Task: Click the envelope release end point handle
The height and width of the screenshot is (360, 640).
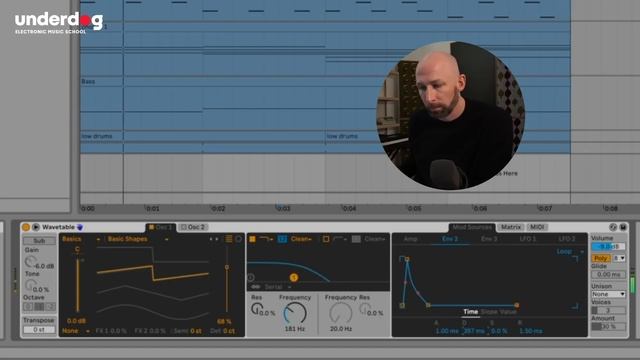Action: click(x=517, y=305)
